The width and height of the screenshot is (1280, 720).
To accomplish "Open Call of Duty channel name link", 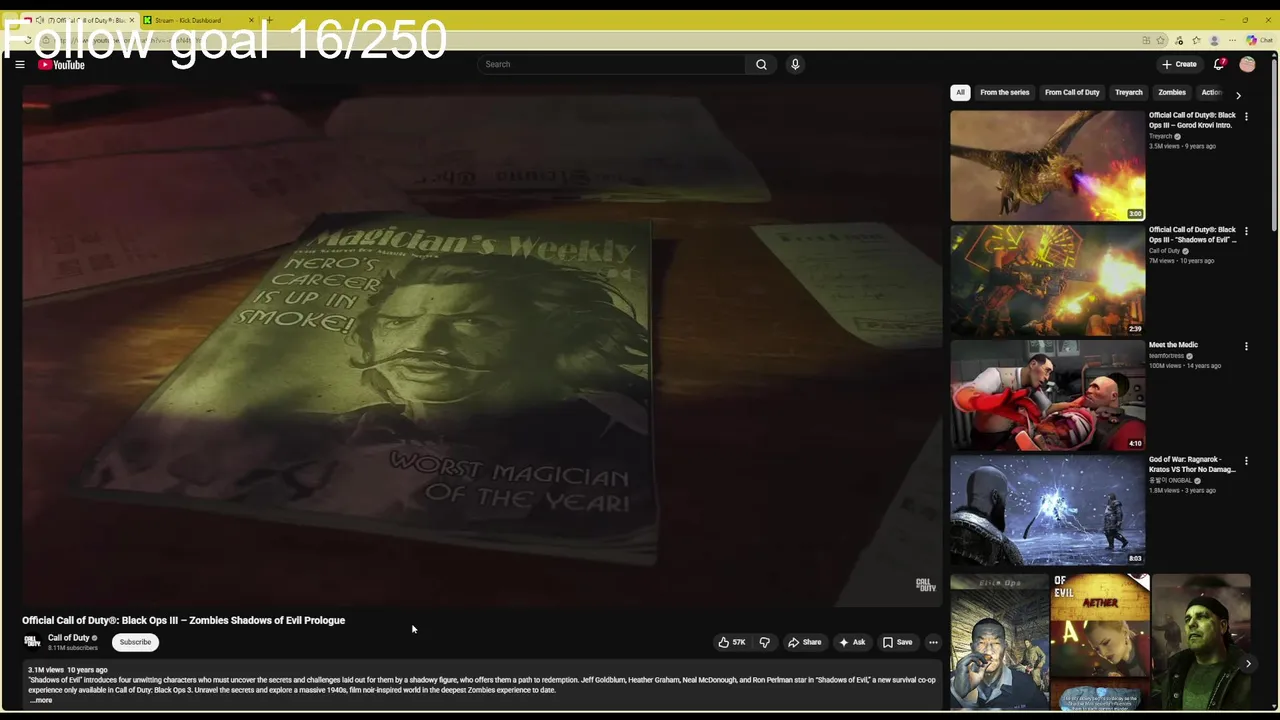I will [x=69, y=638].
